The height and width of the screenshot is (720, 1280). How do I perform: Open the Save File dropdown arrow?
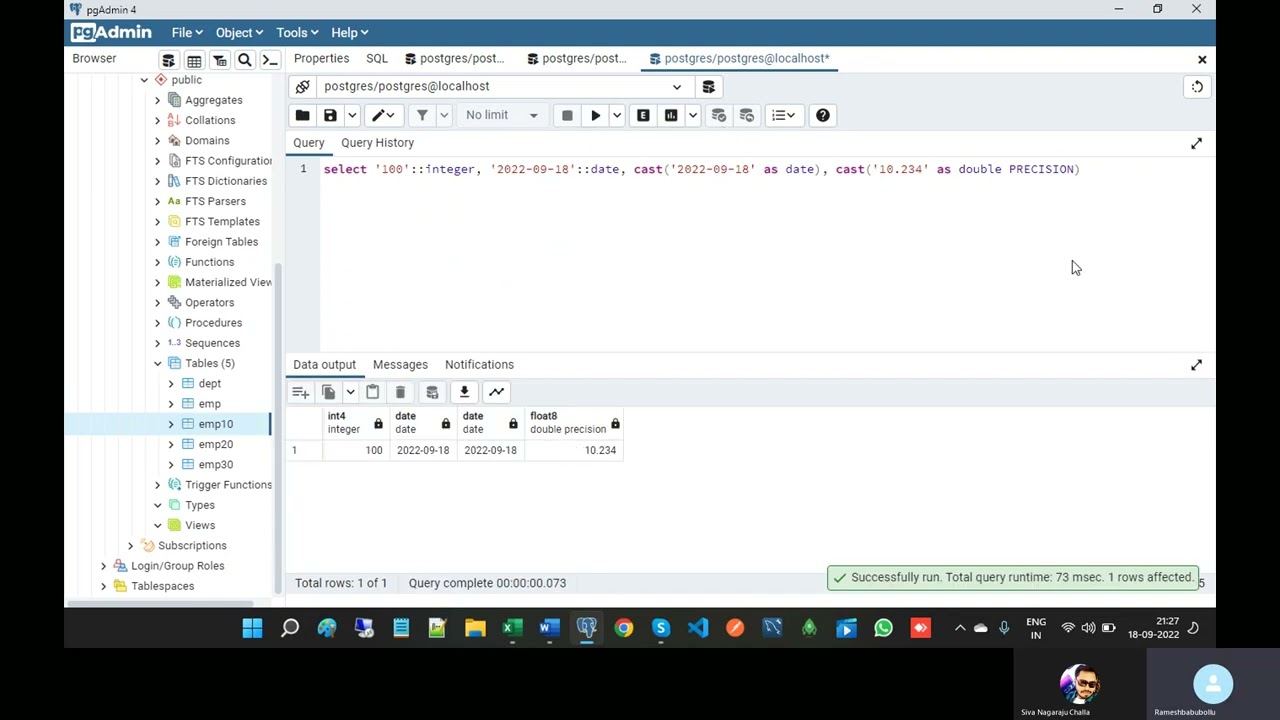click(351, 115)
